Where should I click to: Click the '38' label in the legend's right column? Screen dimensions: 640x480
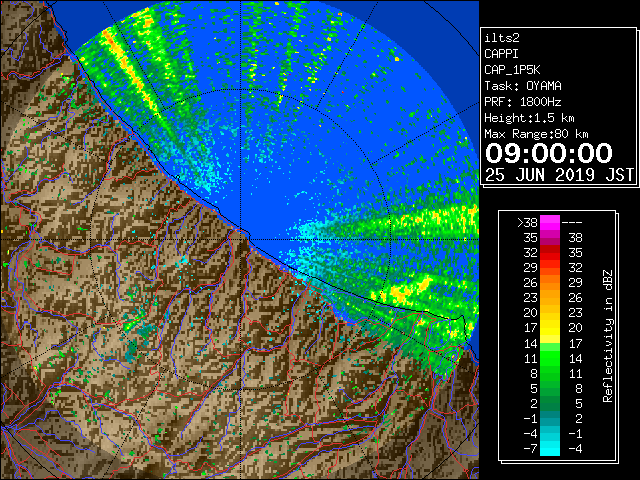point(575,238)
